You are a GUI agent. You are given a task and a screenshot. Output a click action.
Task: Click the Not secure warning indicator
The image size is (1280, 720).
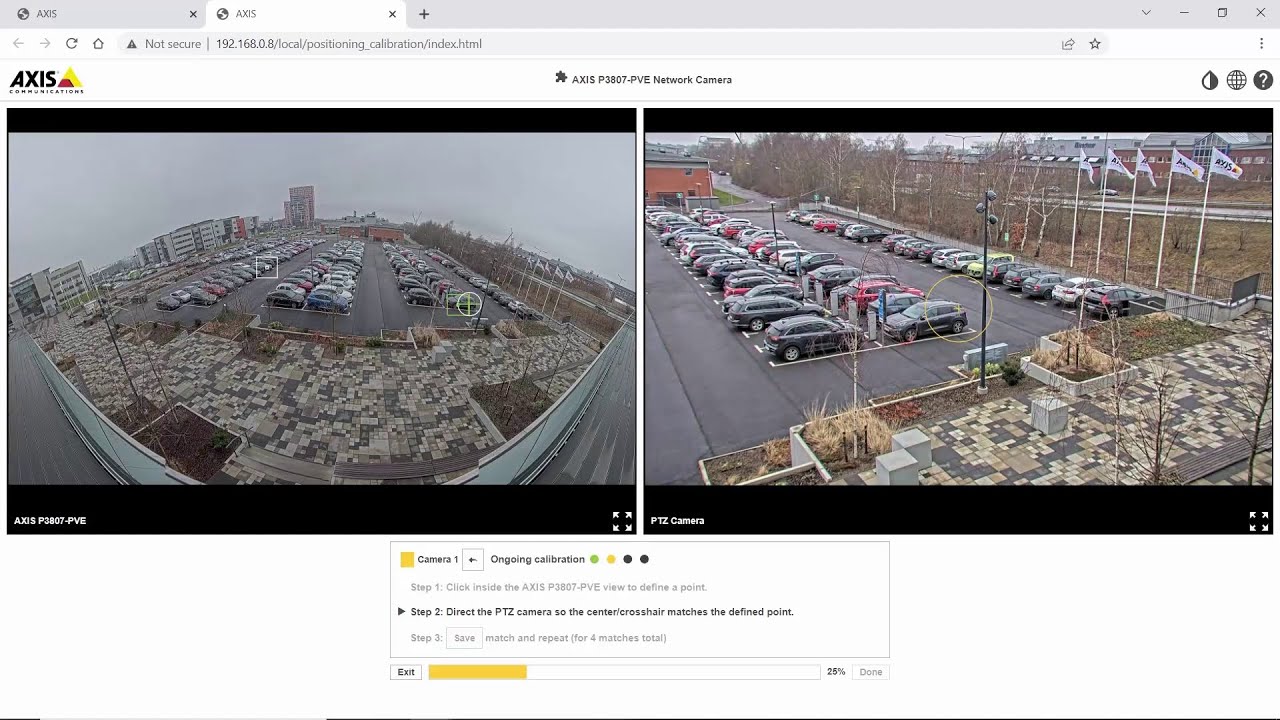(163, 44)
